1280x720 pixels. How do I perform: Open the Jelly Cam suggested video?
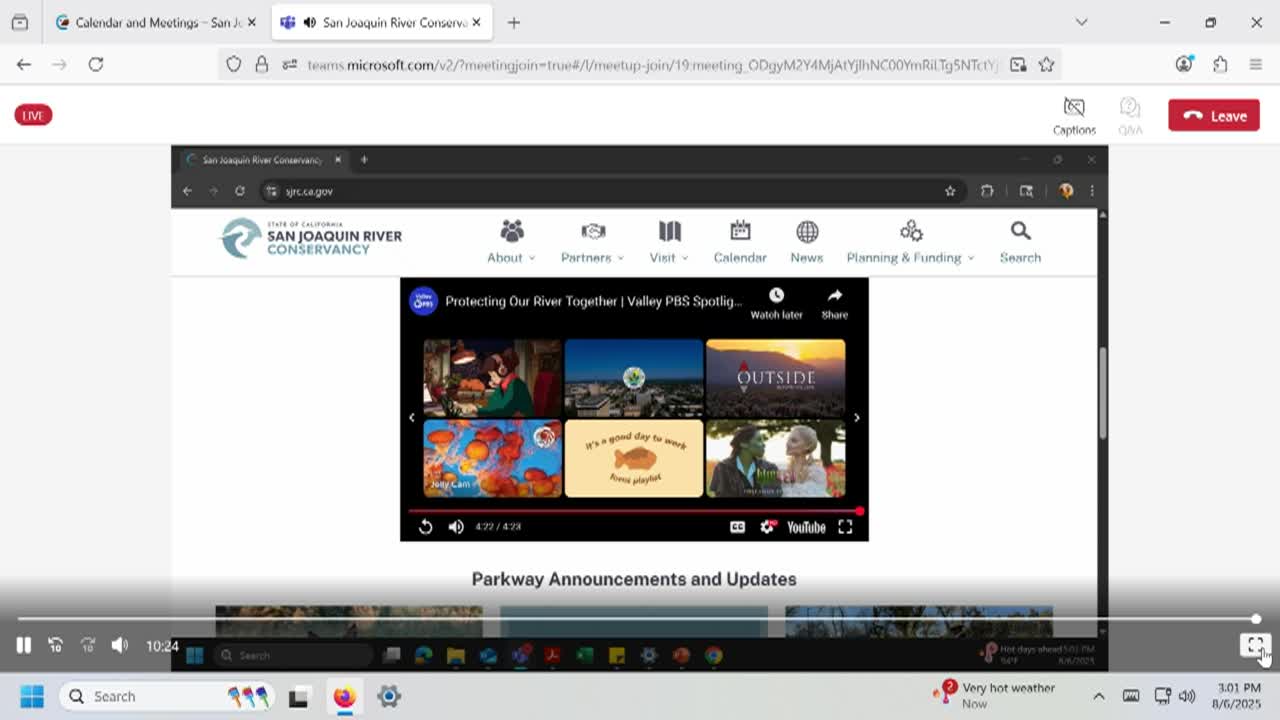point(492,458)
